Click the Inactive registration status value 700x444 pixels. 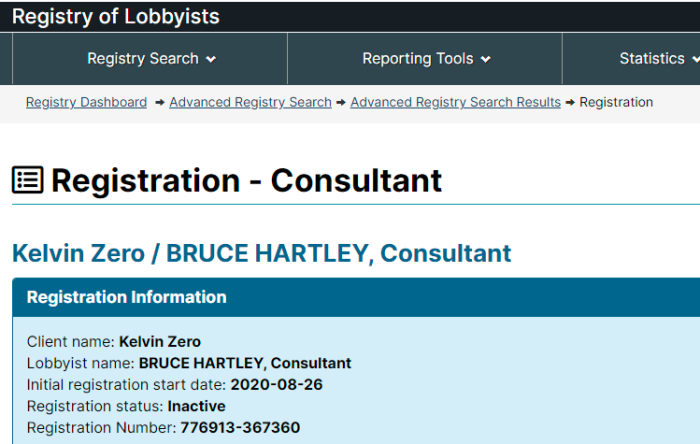pos(196,406)
